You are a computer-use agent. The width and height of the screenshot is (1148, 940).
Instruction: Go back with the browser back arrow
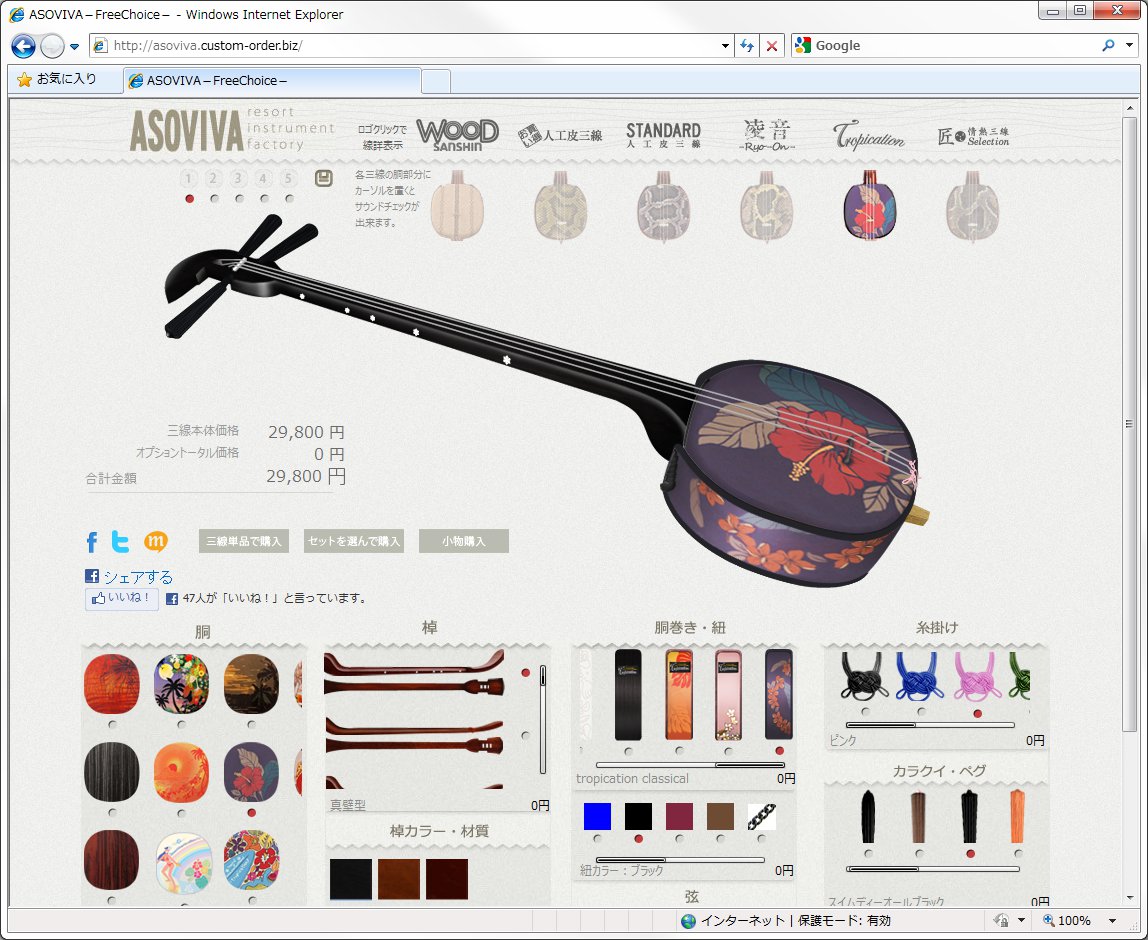click(23, 46)
